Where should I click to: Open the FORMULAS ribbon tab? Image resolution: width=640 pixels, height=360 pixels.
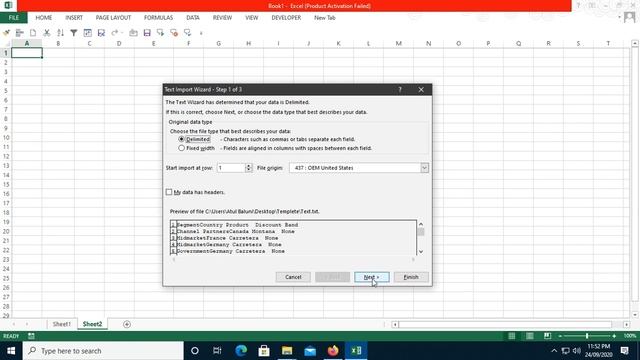coord(158,18)
